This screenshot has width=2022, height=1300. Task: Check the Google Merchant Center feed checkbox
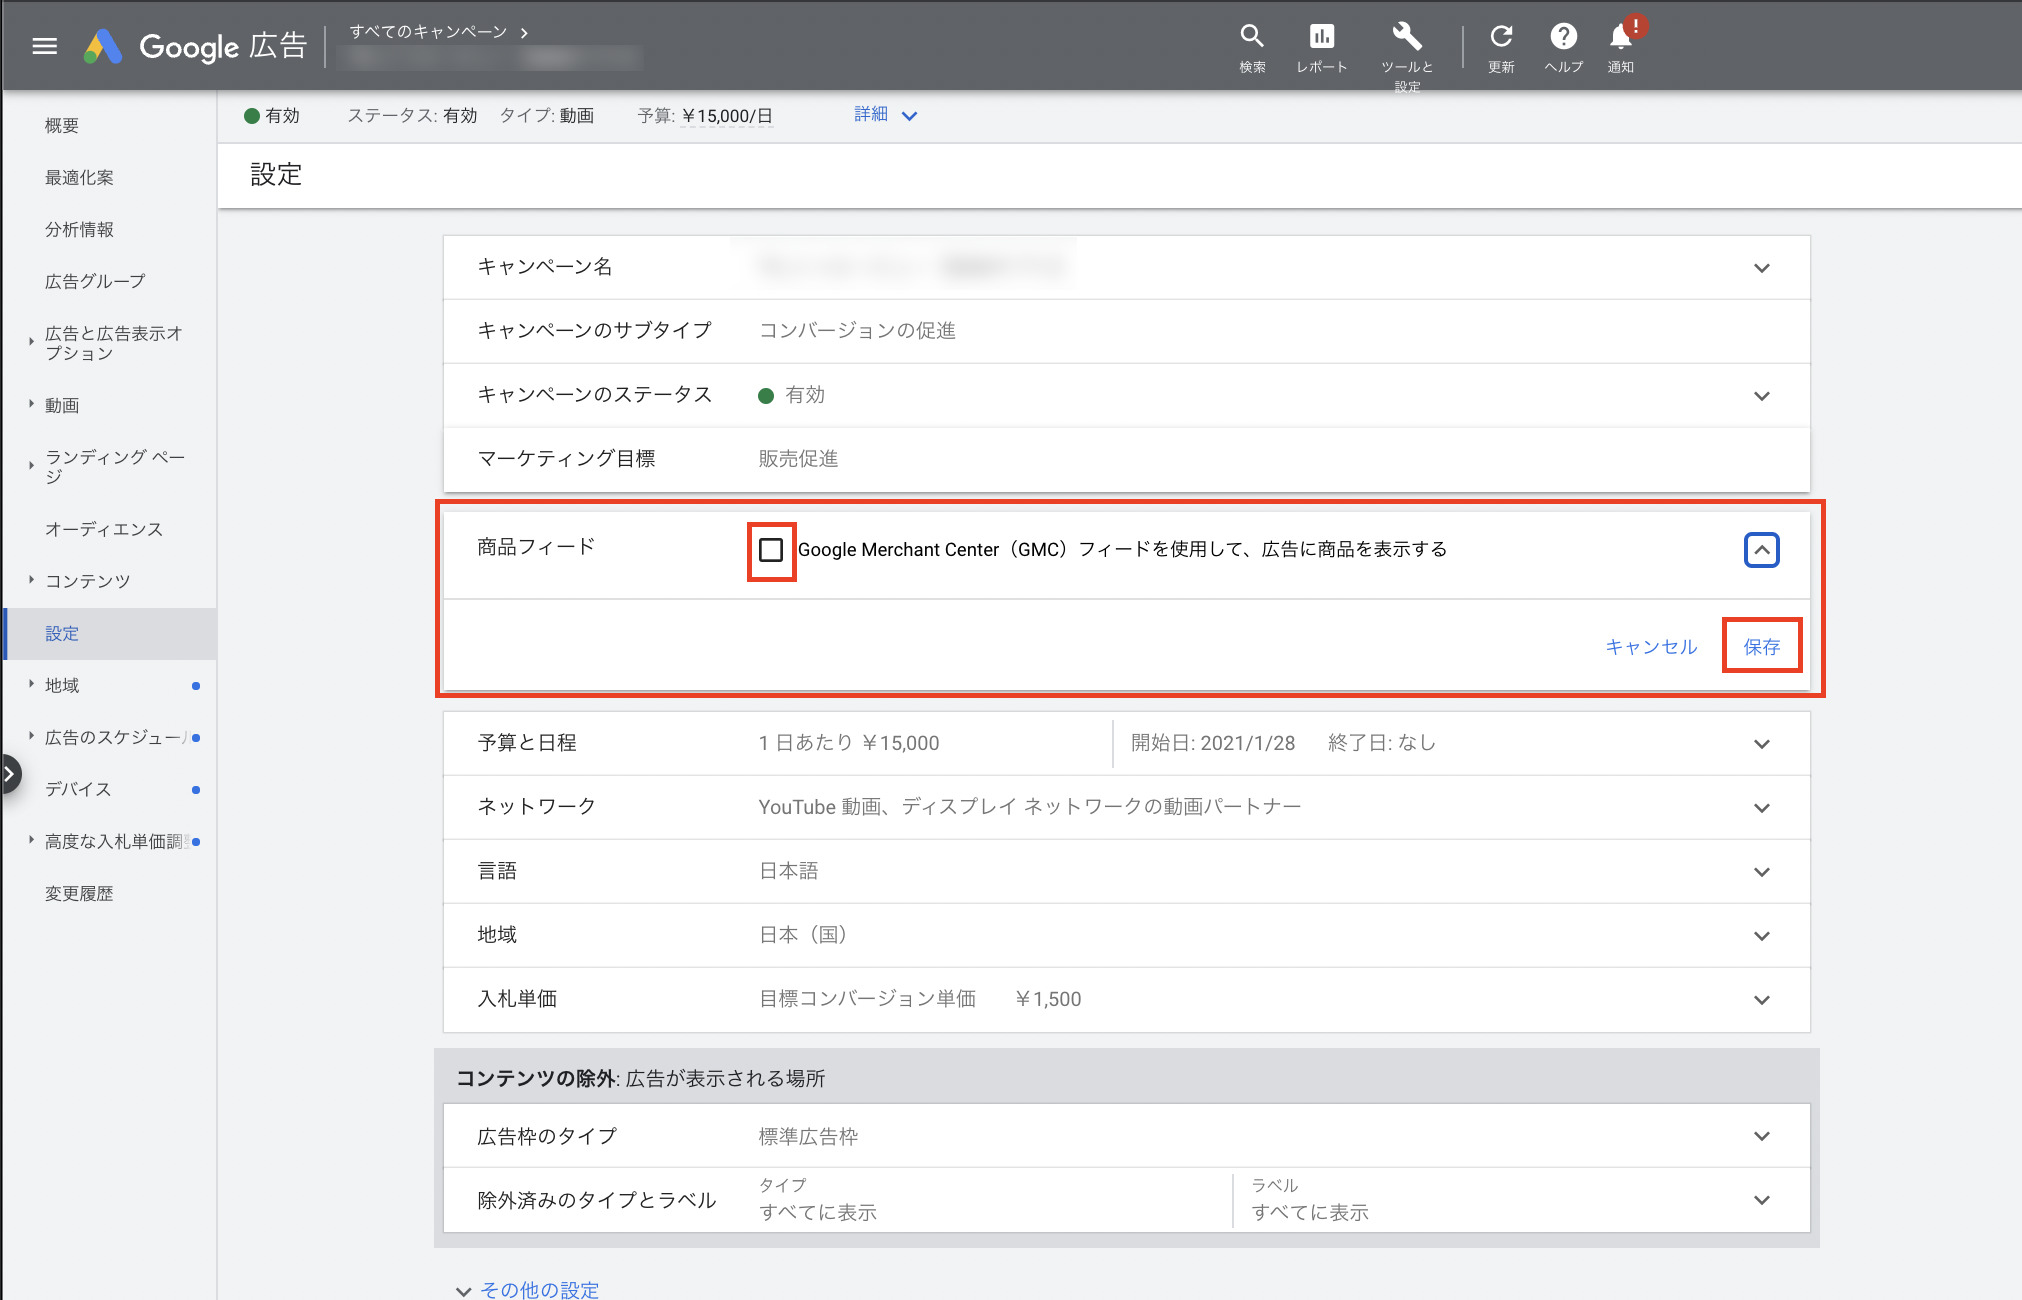pos(771,550)
